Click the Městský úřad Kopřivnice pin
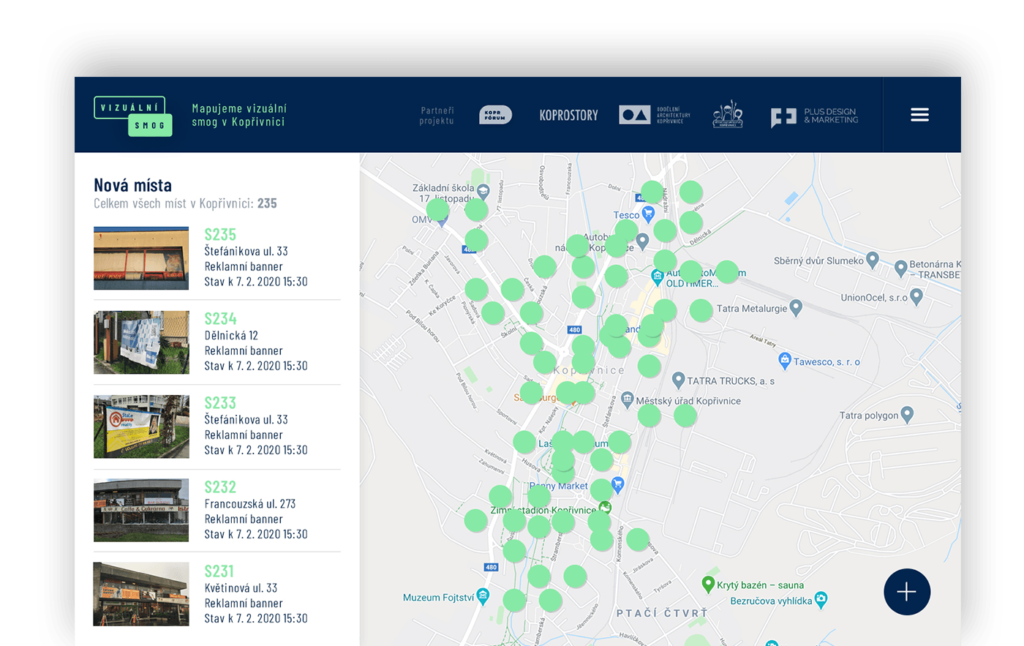This screenshot has width=1024, height=646. [627, 399]
